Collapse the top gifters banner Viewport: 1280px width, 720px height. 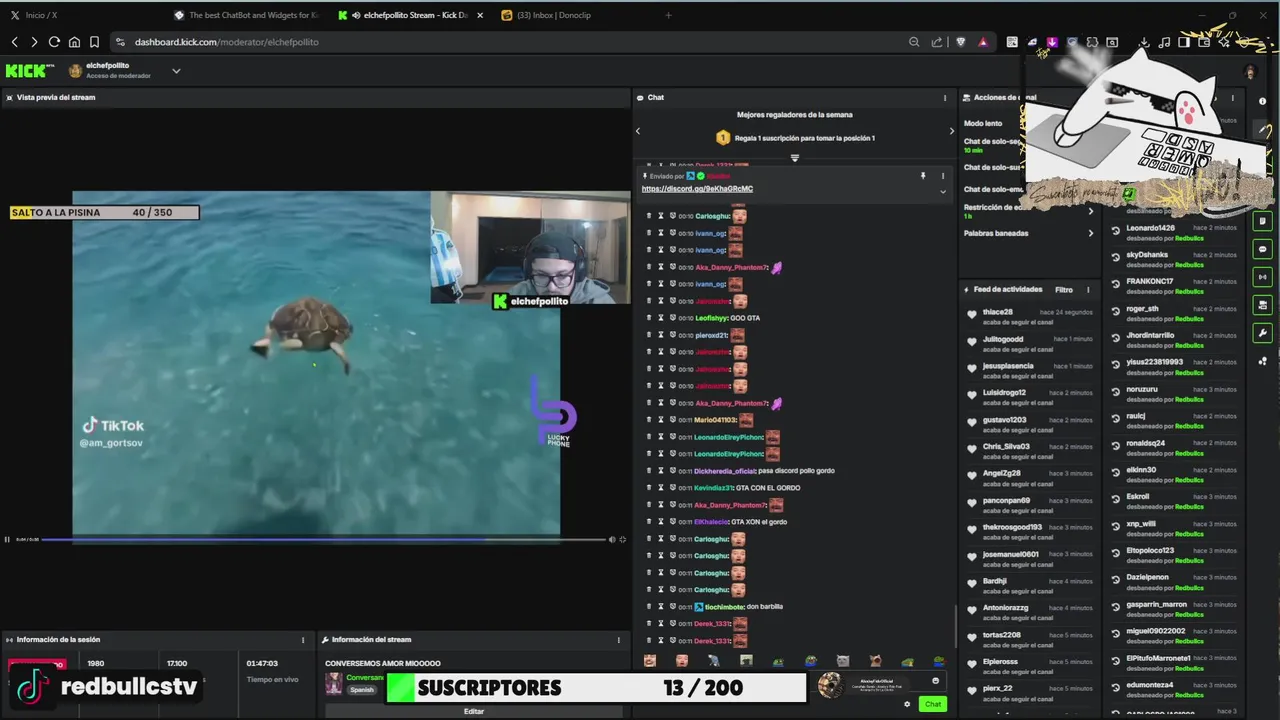coord(795,158)
